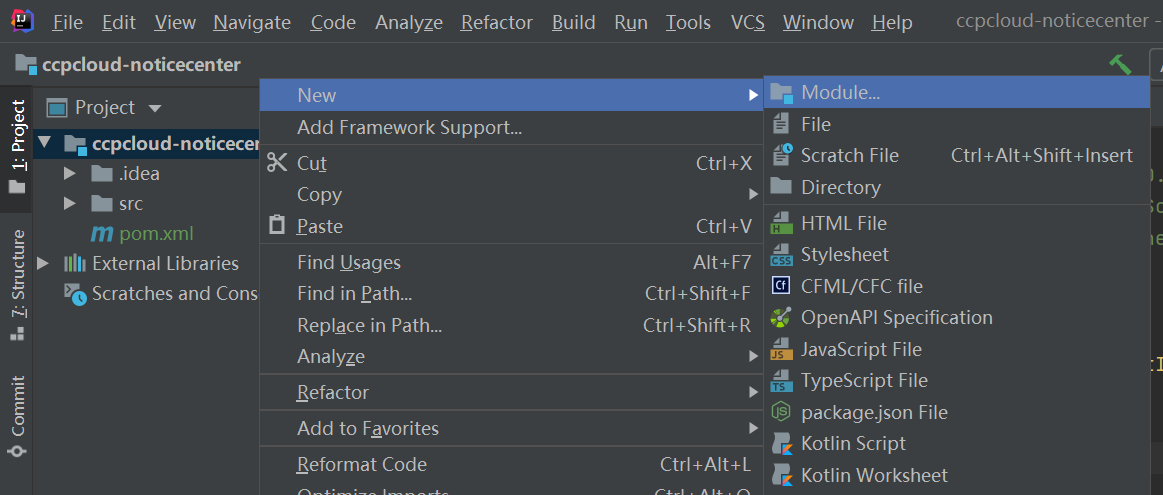Open the Refactor menu in menu bar
This screenshot has height=495, width=1163.
[x=496, y=22]
